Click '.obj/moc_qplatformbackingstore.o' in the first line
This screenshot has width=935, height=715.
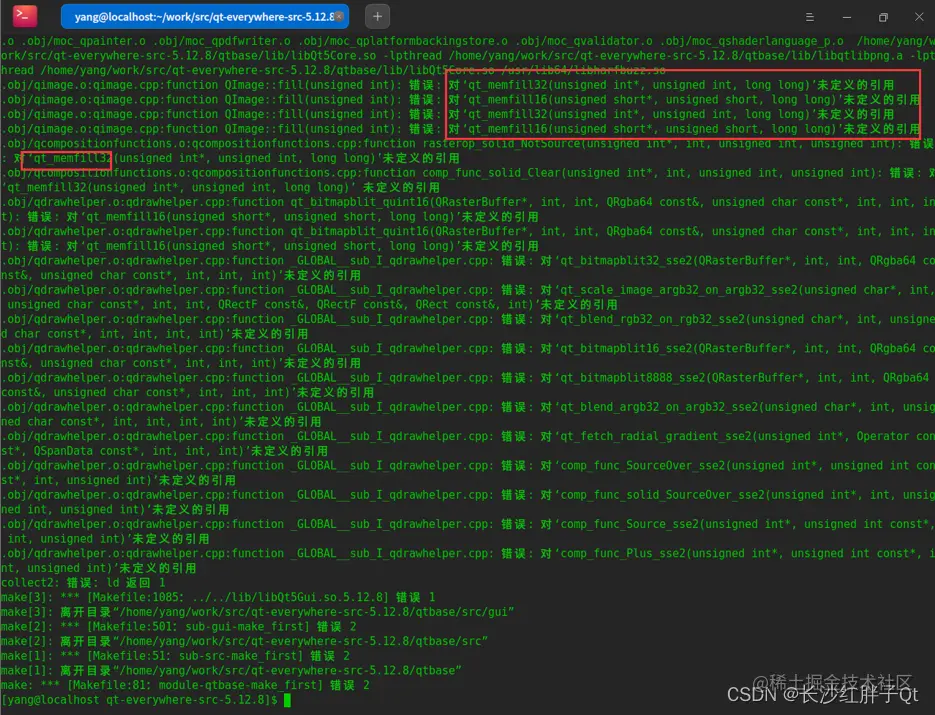pyautogui.click(x=403, y=41)
